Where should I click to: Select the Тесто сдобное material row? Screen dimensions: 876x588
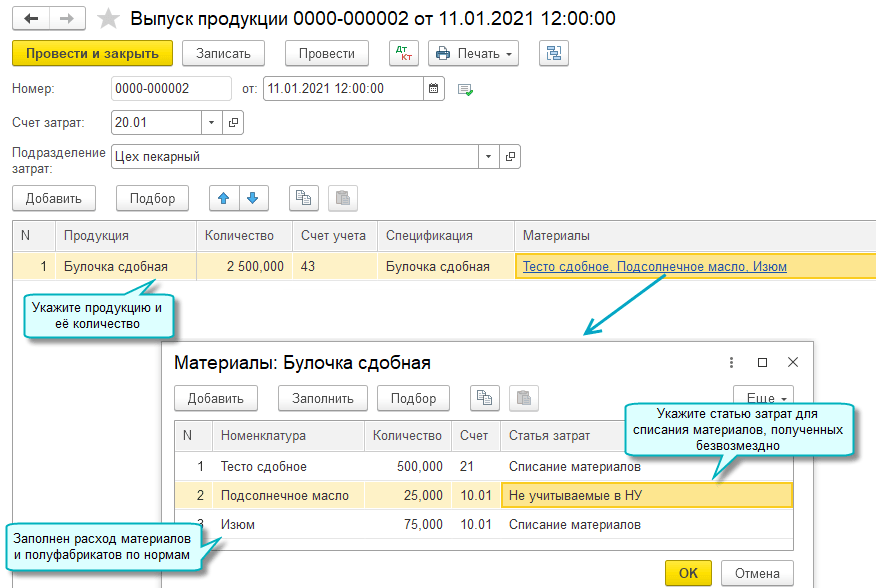pyautogui.click(x=483, y=466)
